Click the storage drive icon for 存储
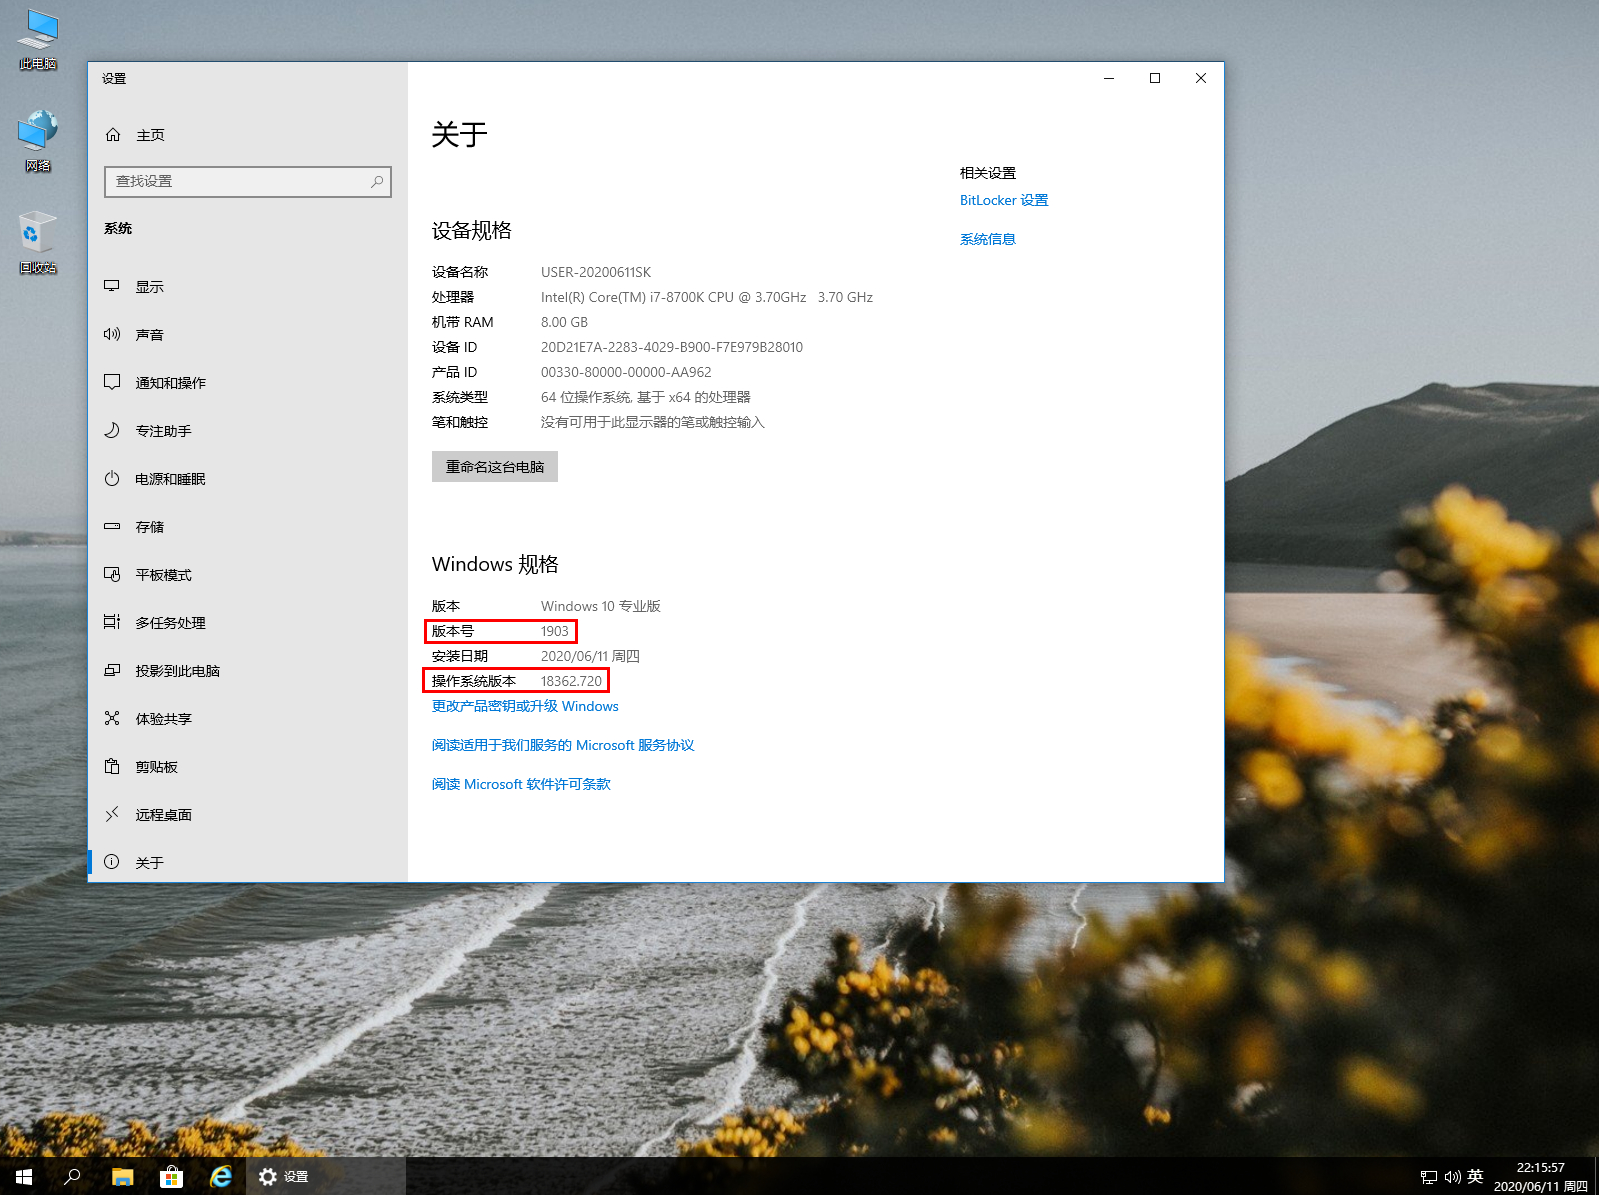Screen dimensions: 1599x1195 pos(112,527)
